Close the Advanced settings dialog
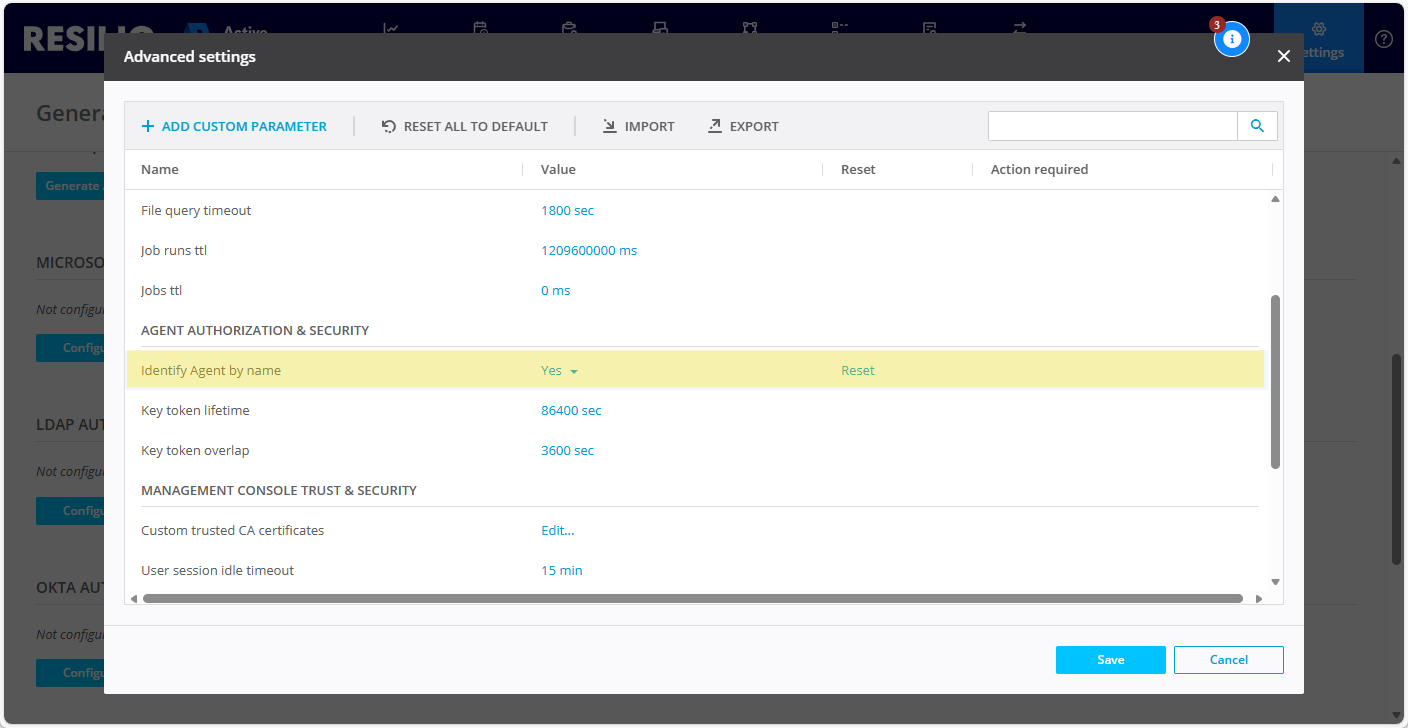 pyautogui.click(x=1284, y=57)
